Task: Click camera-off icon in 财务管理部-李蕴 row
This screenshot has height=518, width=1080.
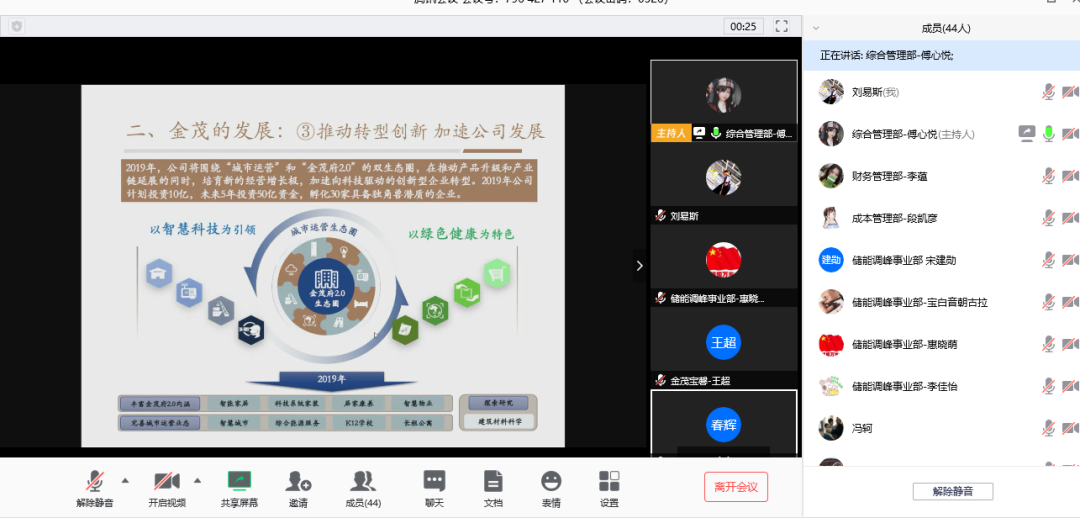Action: point(1070,176)
